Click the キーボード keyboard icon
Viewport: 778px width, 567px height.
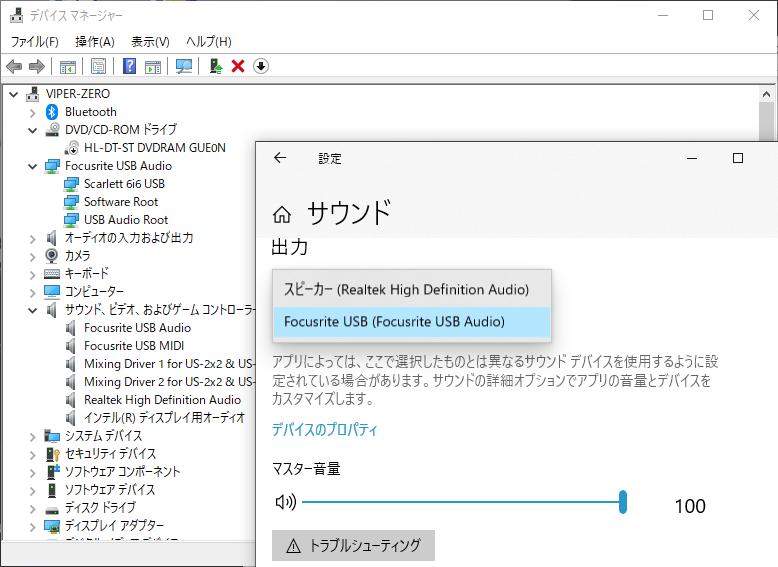click(x=52, y=274)
